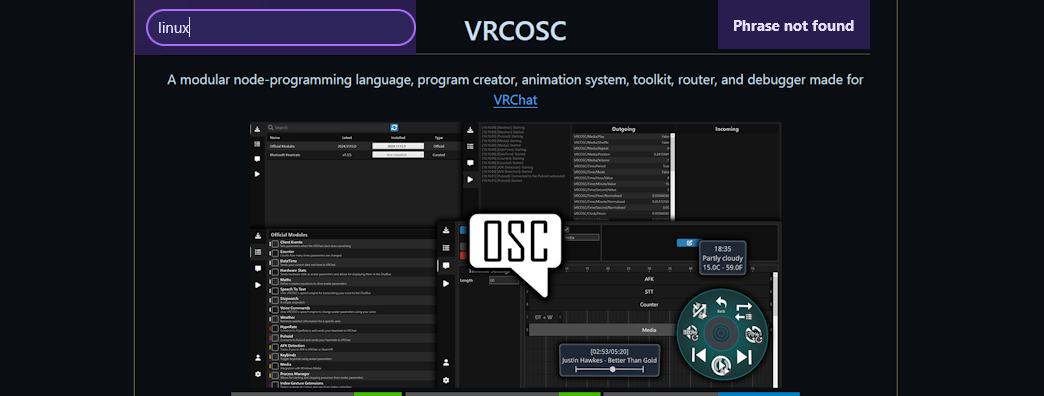Select the Incoming parameters header

pos(726,129)
